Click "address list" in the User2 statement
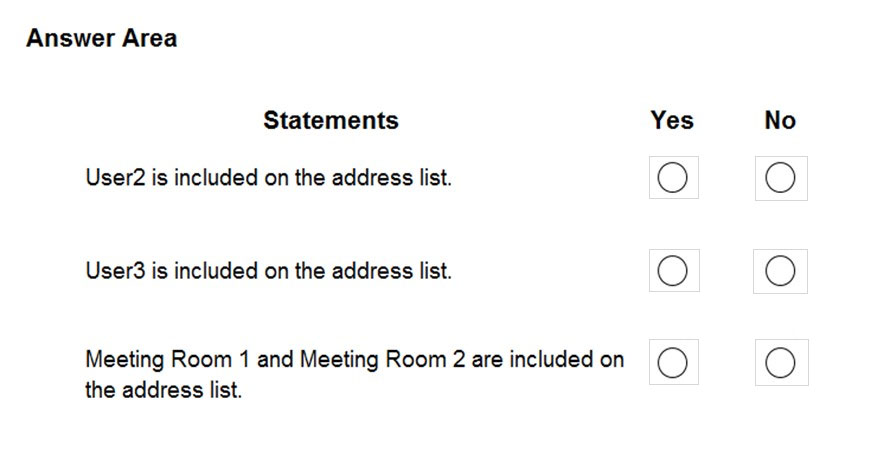Image resolution: width=890 pixels, height=453 pixels. pyautogui.click(x=392, y=178)
